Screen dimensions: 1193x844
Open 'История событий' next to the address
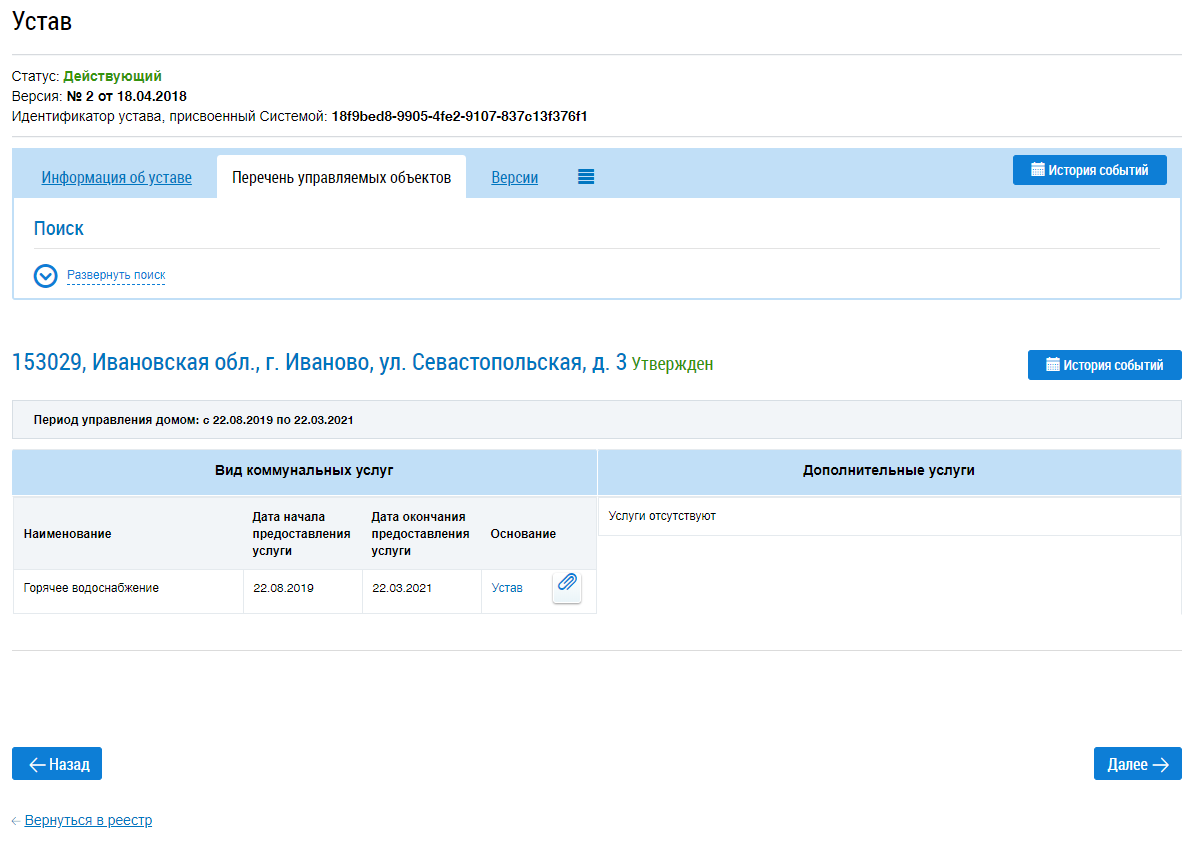[1104, 365]
